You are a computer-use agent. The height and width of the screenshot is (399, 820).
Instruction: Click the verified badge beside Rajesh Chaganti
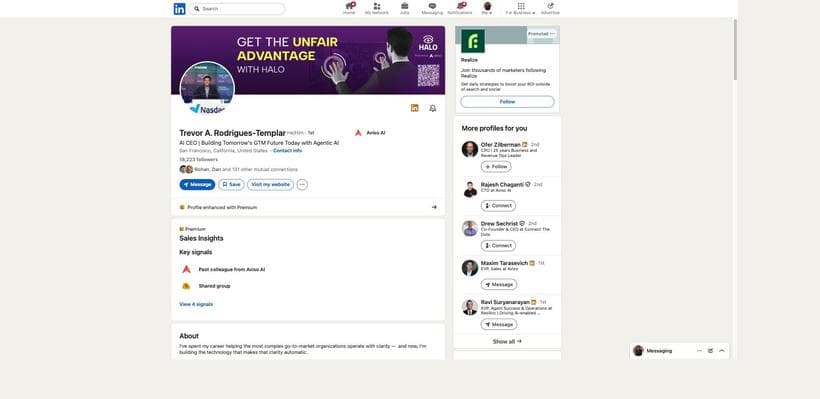point(528,184)
